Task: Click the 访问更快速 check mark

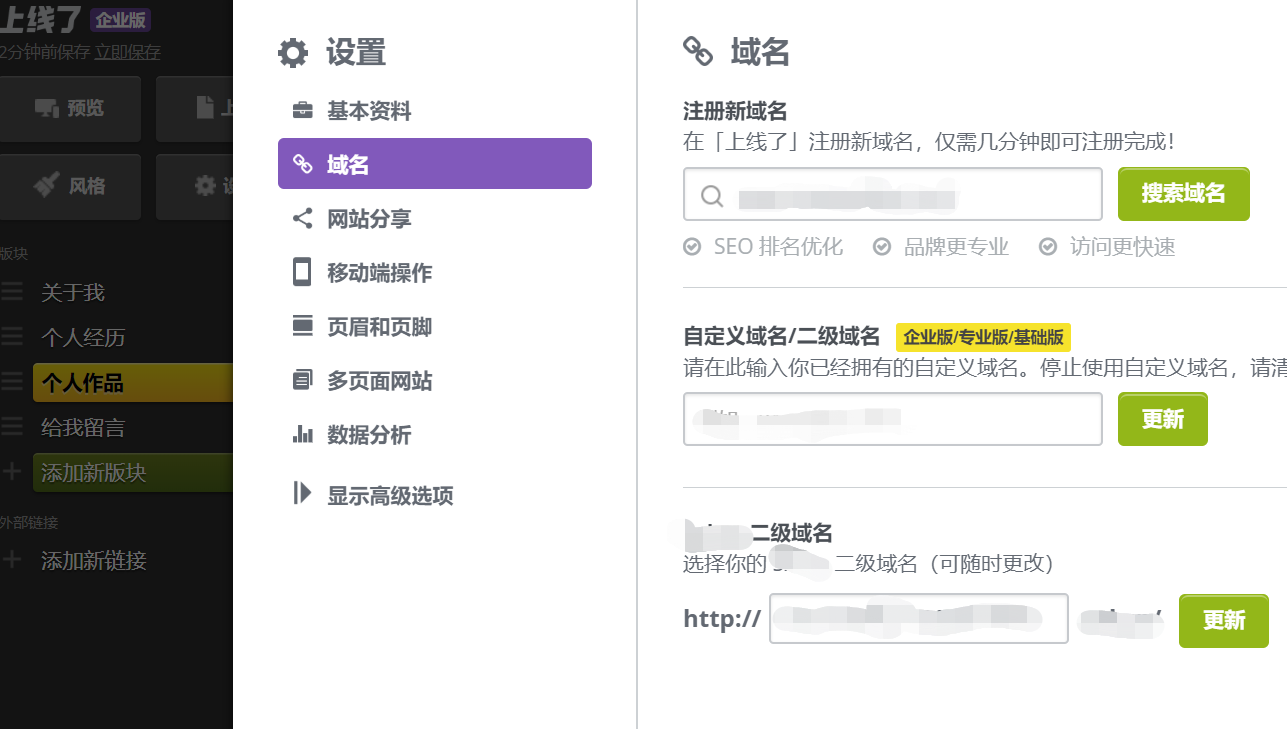Action: tap(1047, 246)
